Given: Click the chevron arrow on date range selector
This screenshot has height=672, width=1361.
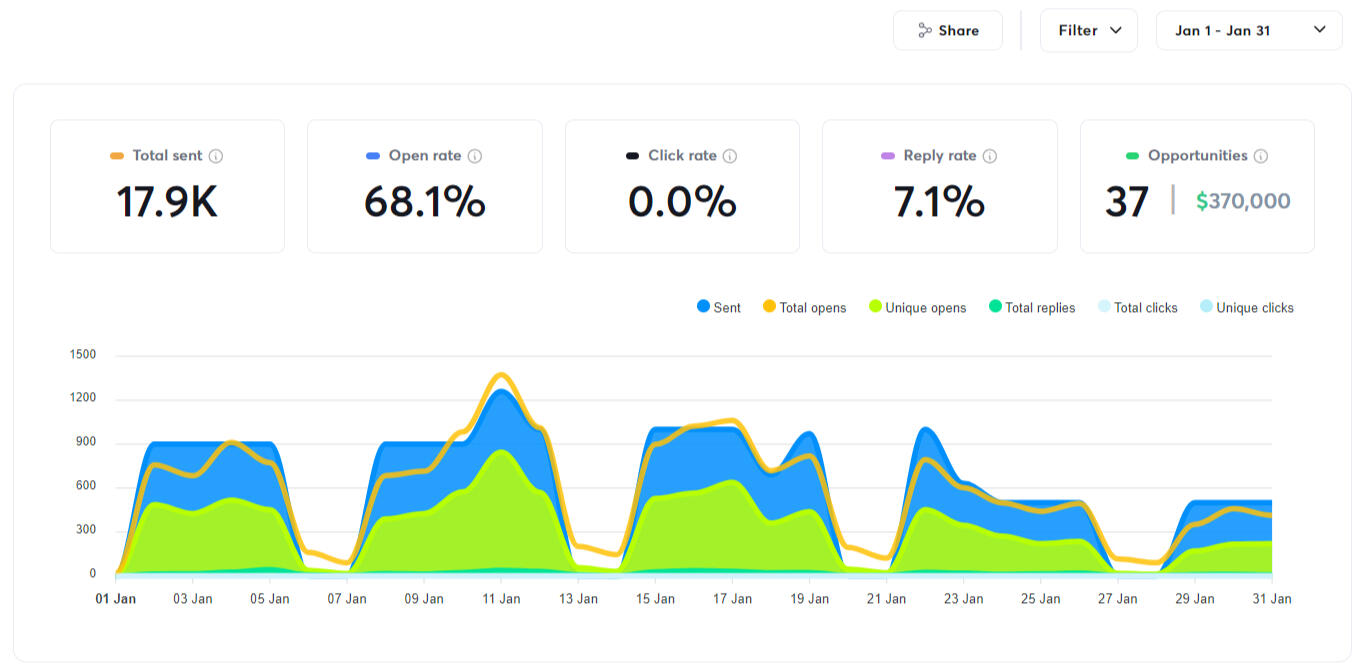Looking at the screenshot, I should (1320, 30).
